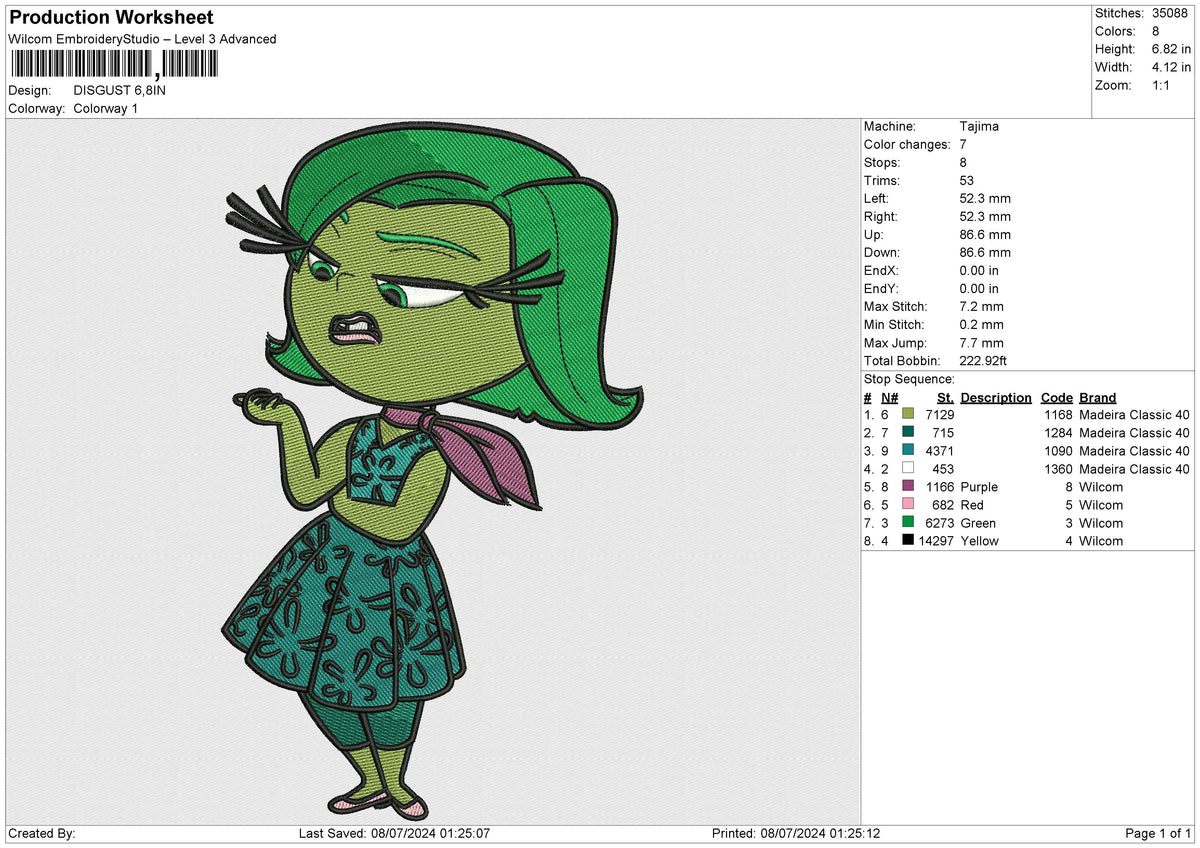The height and width of the screenshot is (848, 1200).
Task: Pick the purple swatch in the Purple row
Action: point(907,487)
